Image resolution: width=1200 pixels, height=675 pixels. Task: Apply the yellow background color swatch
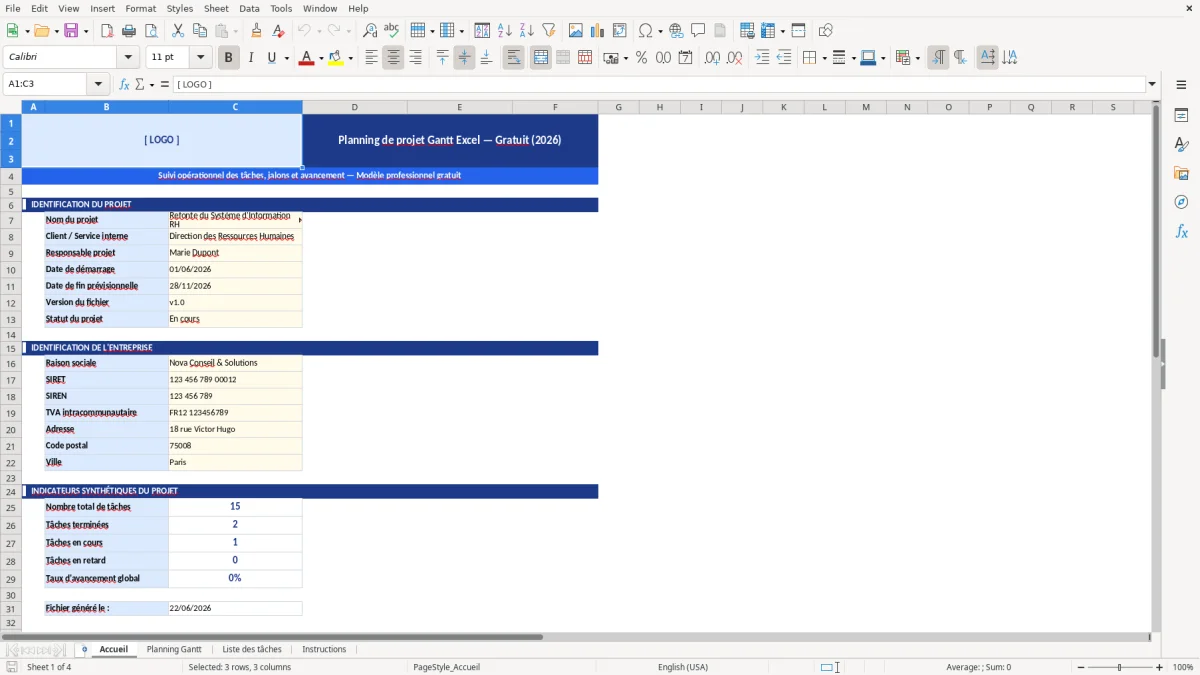pyautogui.click(x=336, y=58)
